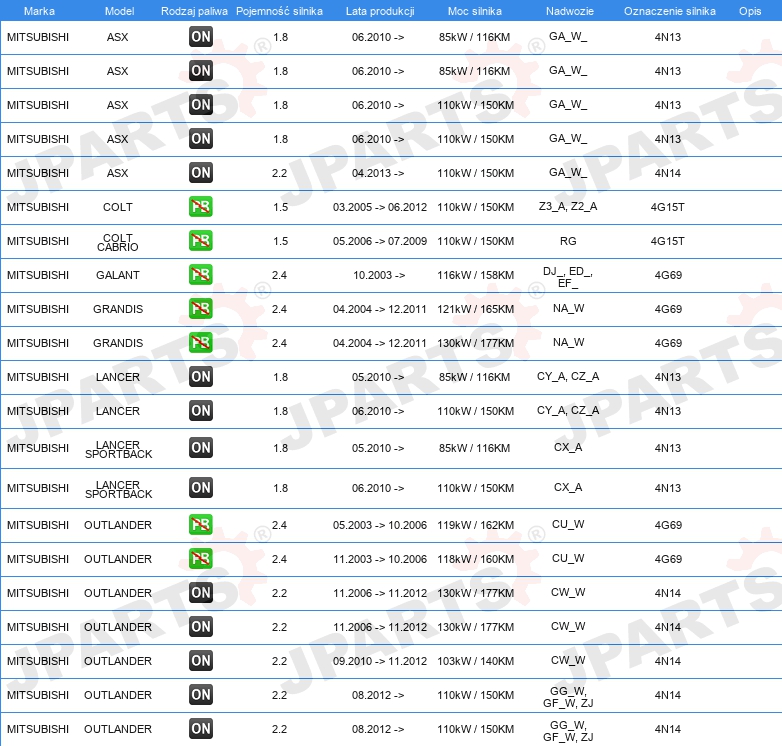This screenshot has height=746, width=782.
Task: Click PB icon in OUTLANDER 118kW / 160KM row
Action: 200,559
